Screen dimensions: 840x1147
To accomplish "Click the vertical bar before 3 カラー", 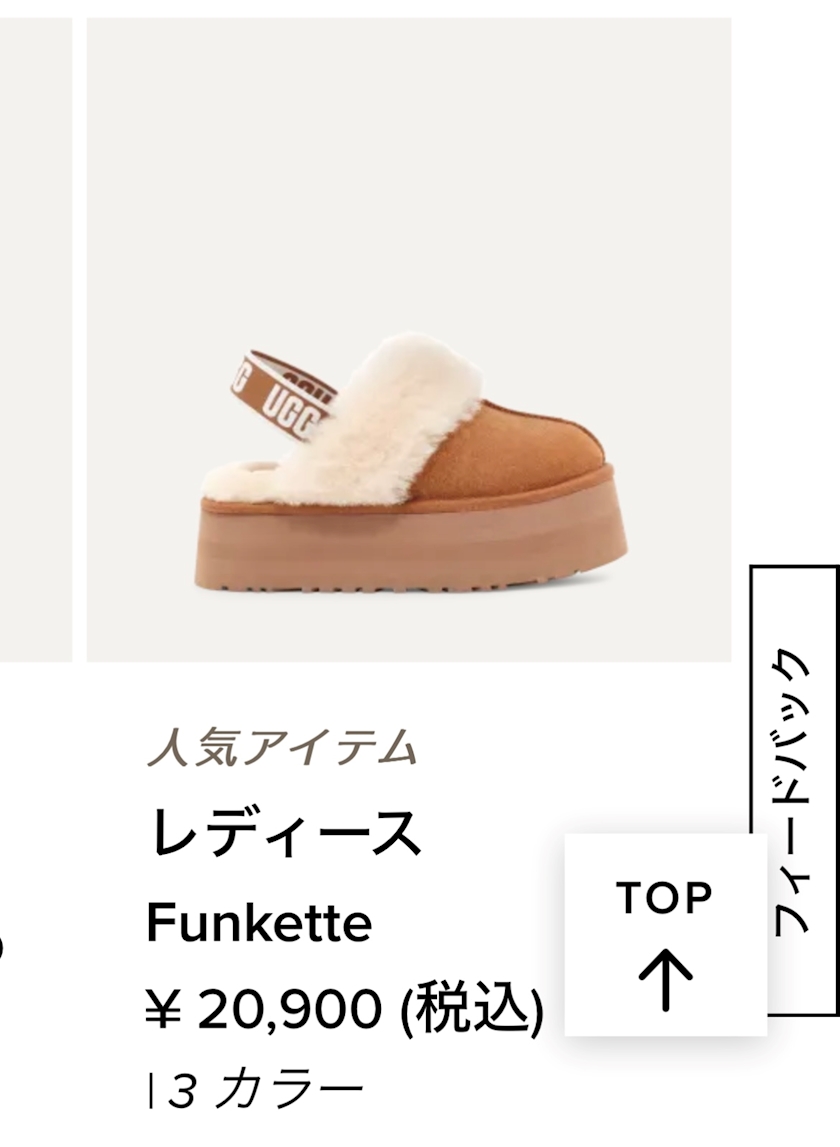I will (x=151, y=1092).
